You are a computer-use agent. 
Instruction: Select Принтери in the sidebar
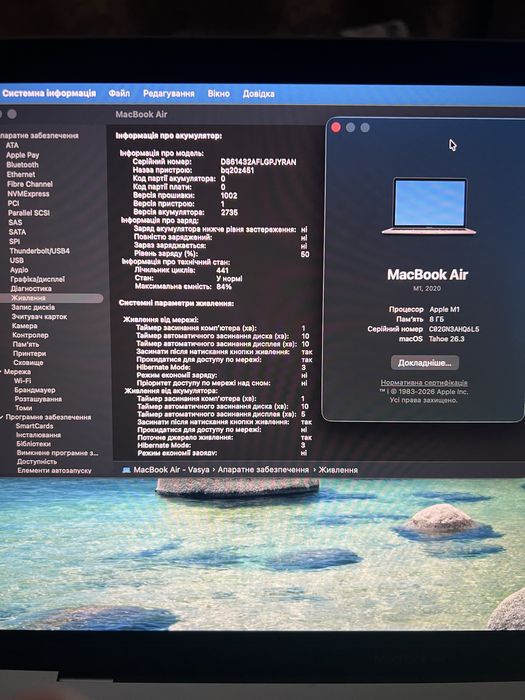pyautogui.click(x=29, y=354)
